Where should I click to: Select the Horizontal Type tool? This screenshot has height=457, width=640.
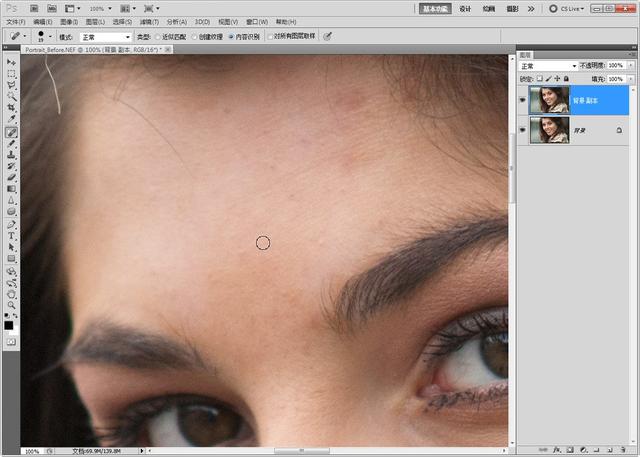[x=11, y=236]
